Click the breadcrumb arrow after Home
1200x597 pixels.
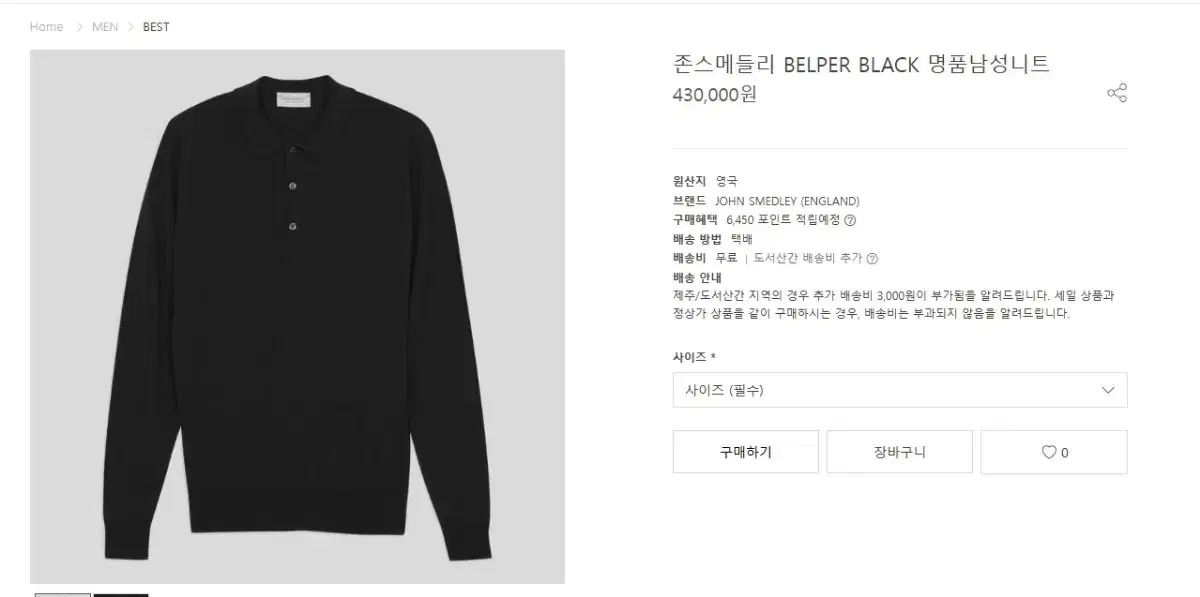[78, 27]
